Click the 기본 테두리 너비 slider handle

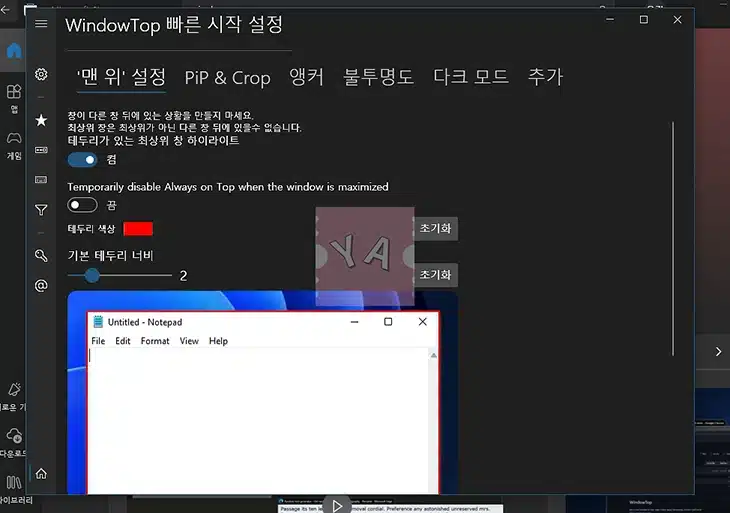click(x=92, y=275)
